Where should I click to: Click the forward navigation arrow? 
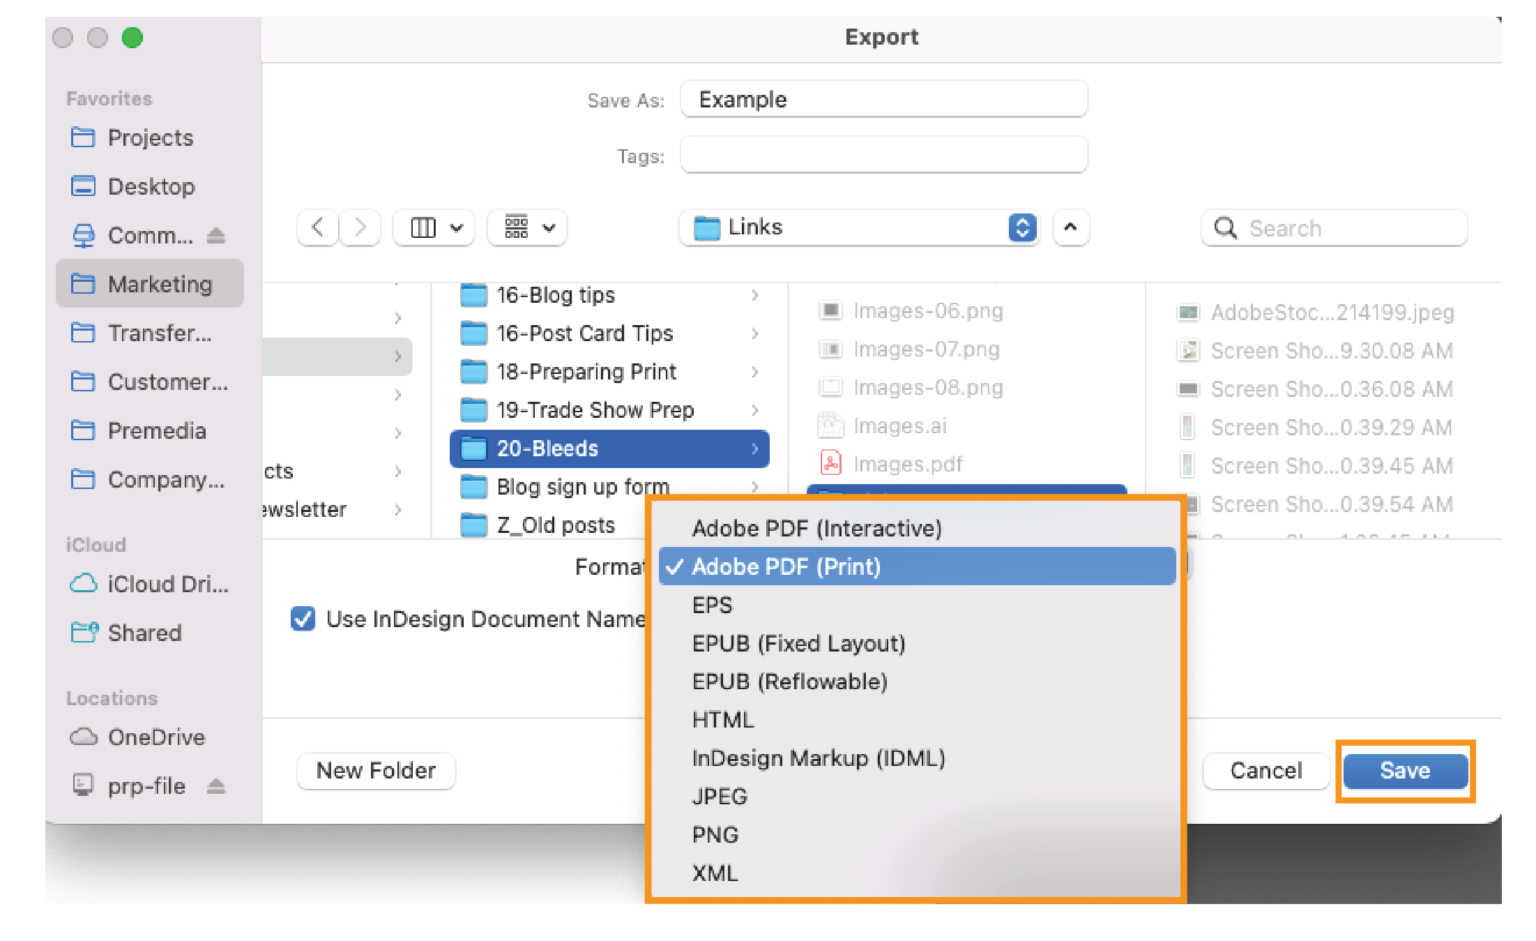360,228
